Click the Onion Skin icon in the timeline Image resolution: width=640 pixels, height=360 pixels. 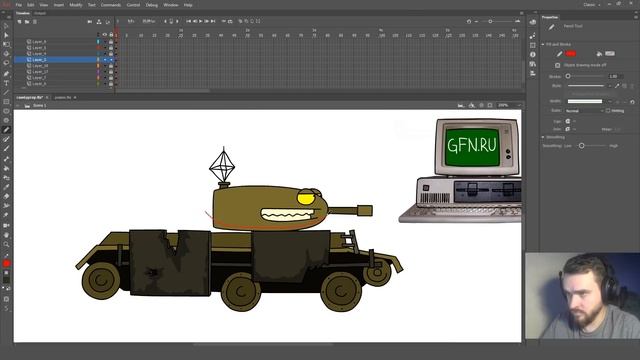(x=240, y=21)
